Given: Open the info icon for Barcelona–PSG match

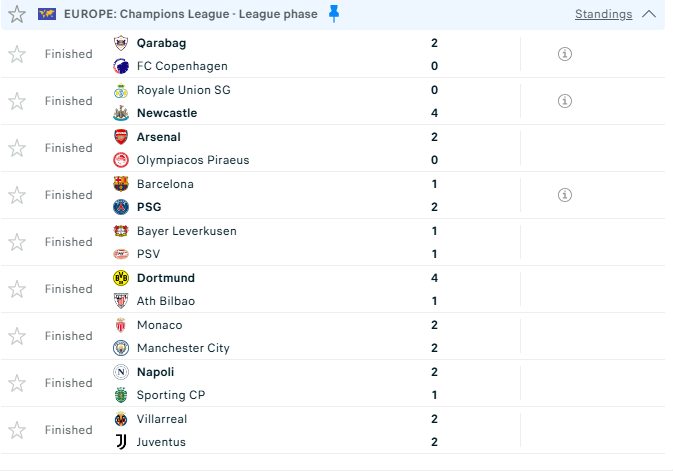Looking at the screenshot, I should [x=564, y=195].
